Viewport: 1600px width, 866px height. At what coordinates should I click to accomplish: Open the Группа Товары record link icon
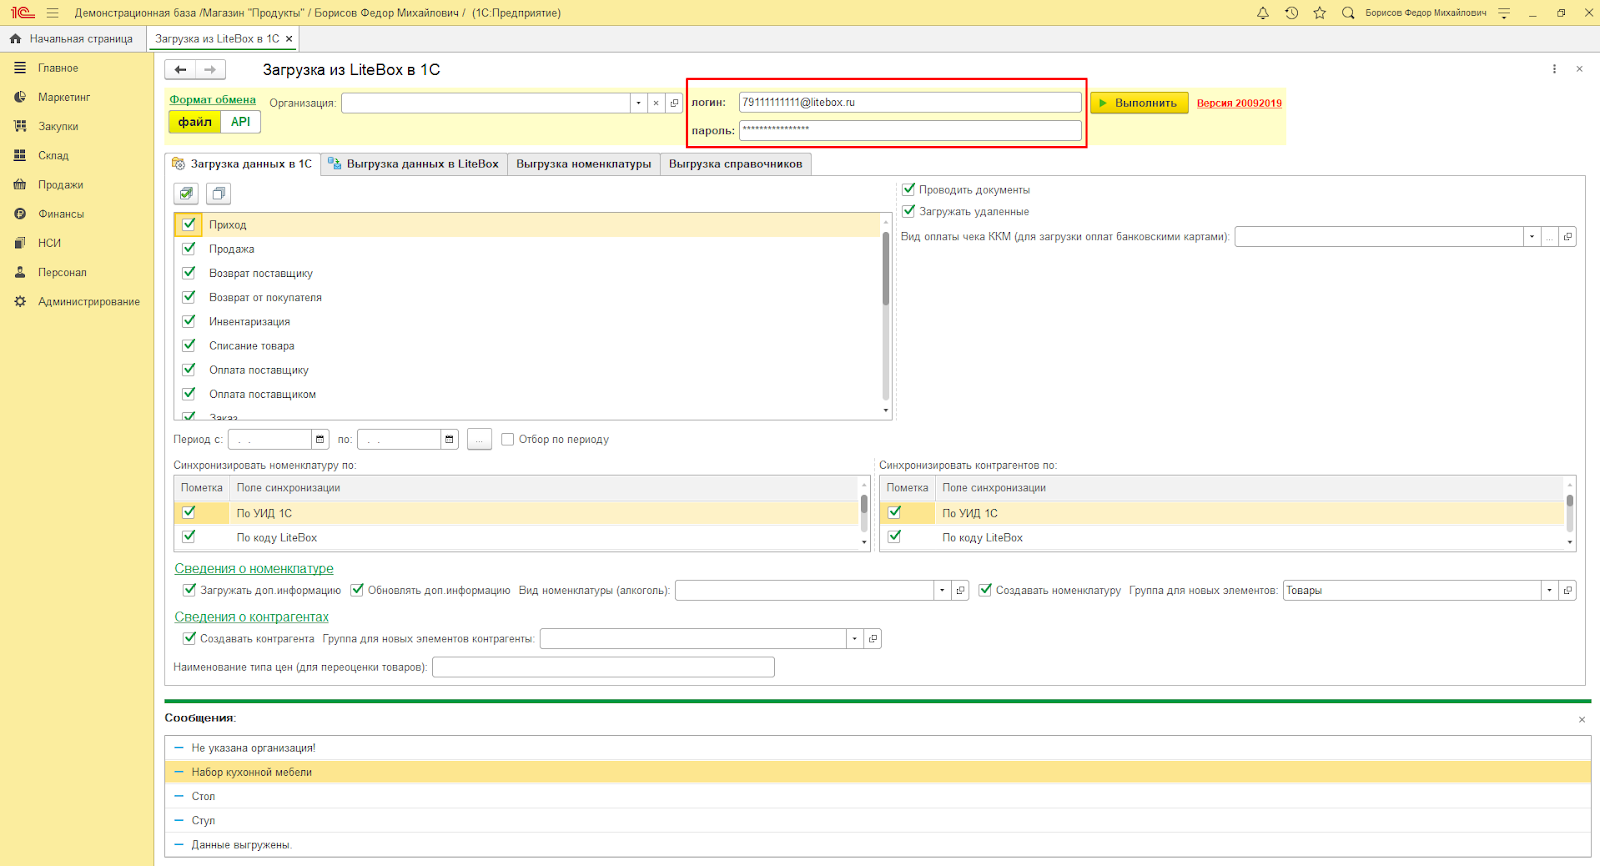tap(1568, 591)
